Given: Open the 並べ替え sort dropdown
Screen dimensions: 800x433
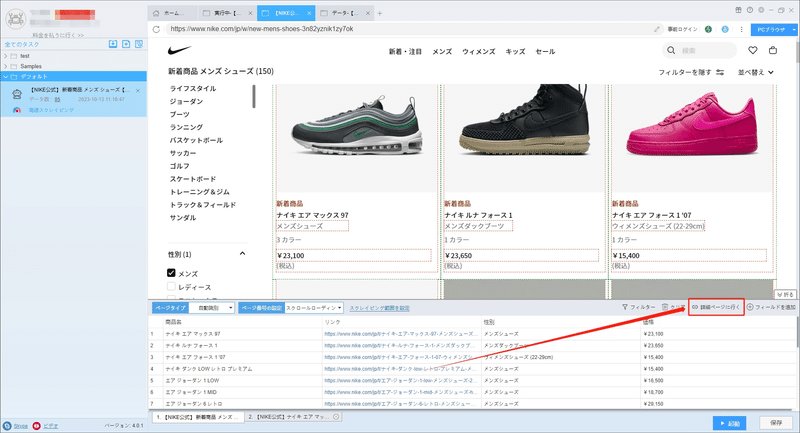Looking at the screenshot, I should click(756, 72).
